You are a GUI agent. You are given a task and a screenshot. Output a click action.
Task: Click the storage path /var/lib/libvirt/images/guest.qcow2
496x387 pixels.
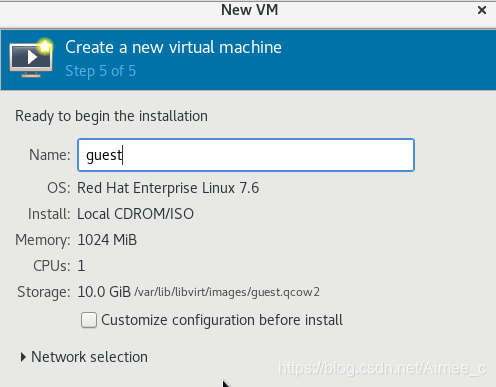click(x=227, y=292)
